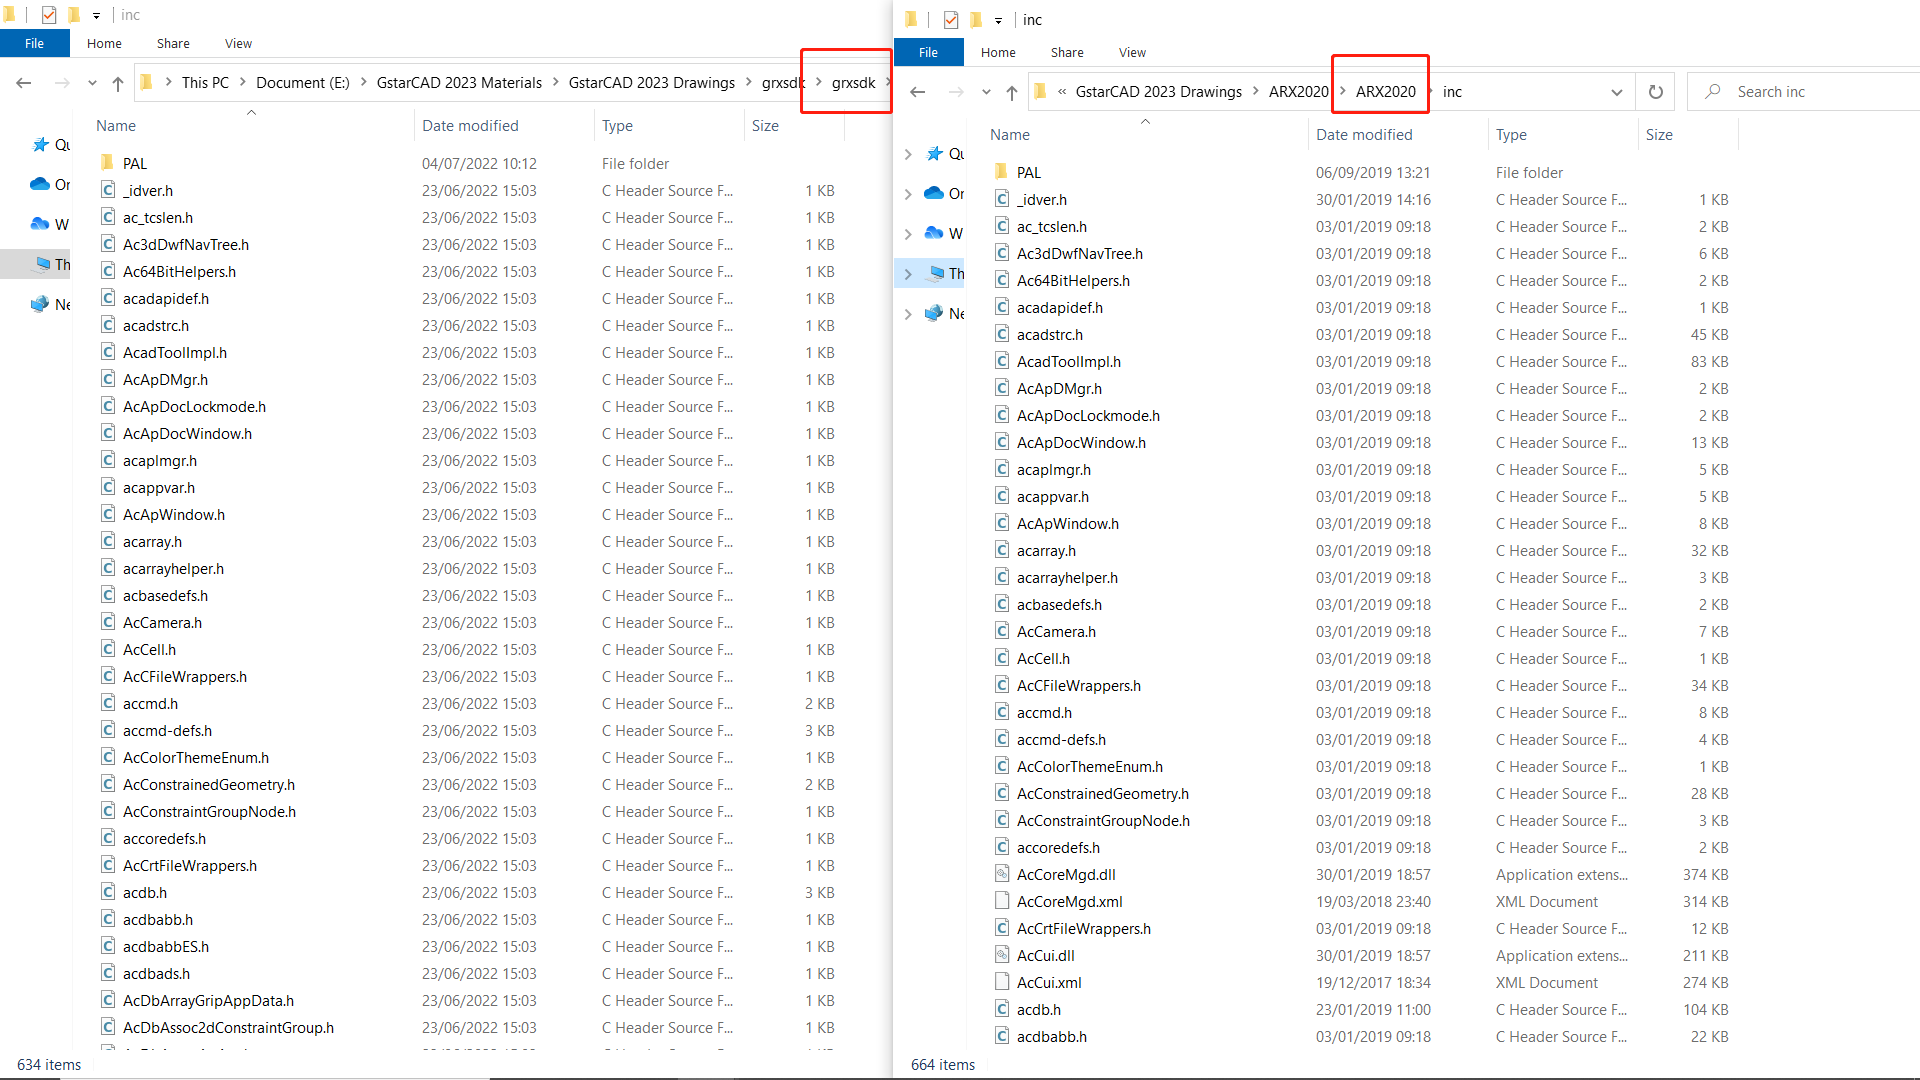Select AcCui.xml document icon
The width and height of the screenshot is (1920, 1080).
coord(1002,982)
